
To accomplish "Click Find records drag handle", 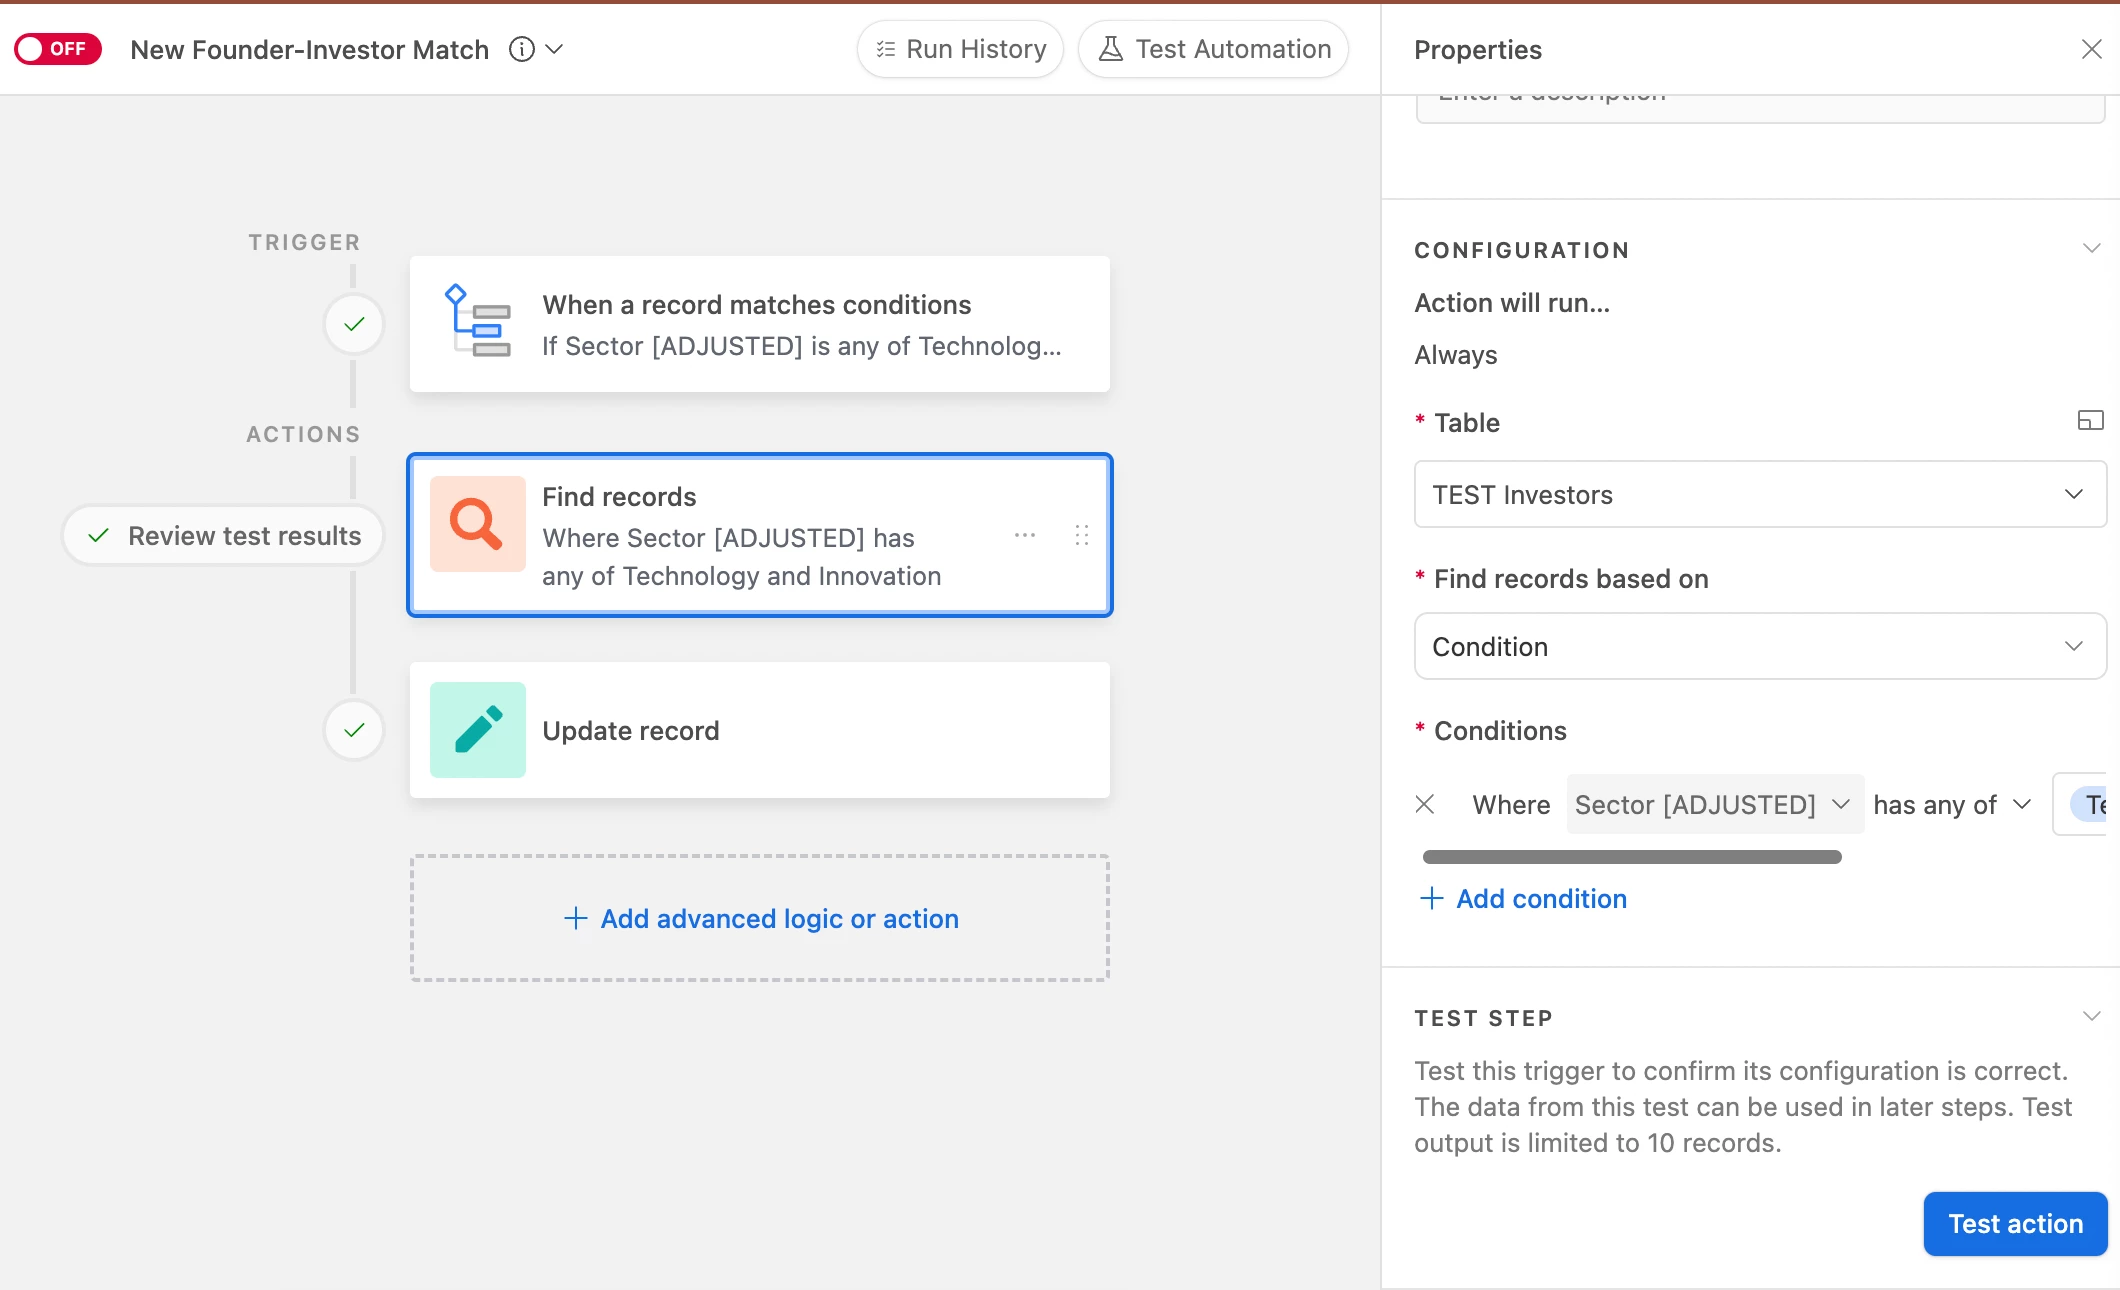I will click(1081, 535).
